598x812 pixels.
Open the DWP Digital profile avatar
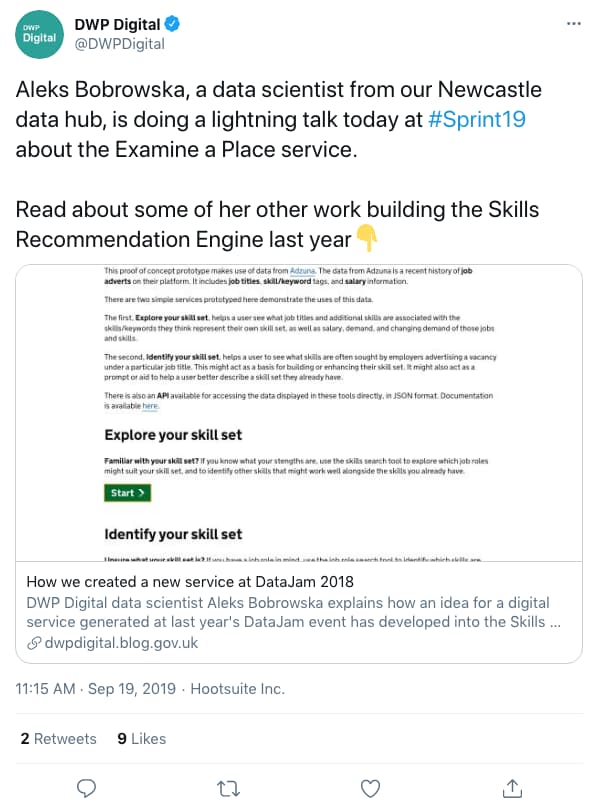(39, 34)
